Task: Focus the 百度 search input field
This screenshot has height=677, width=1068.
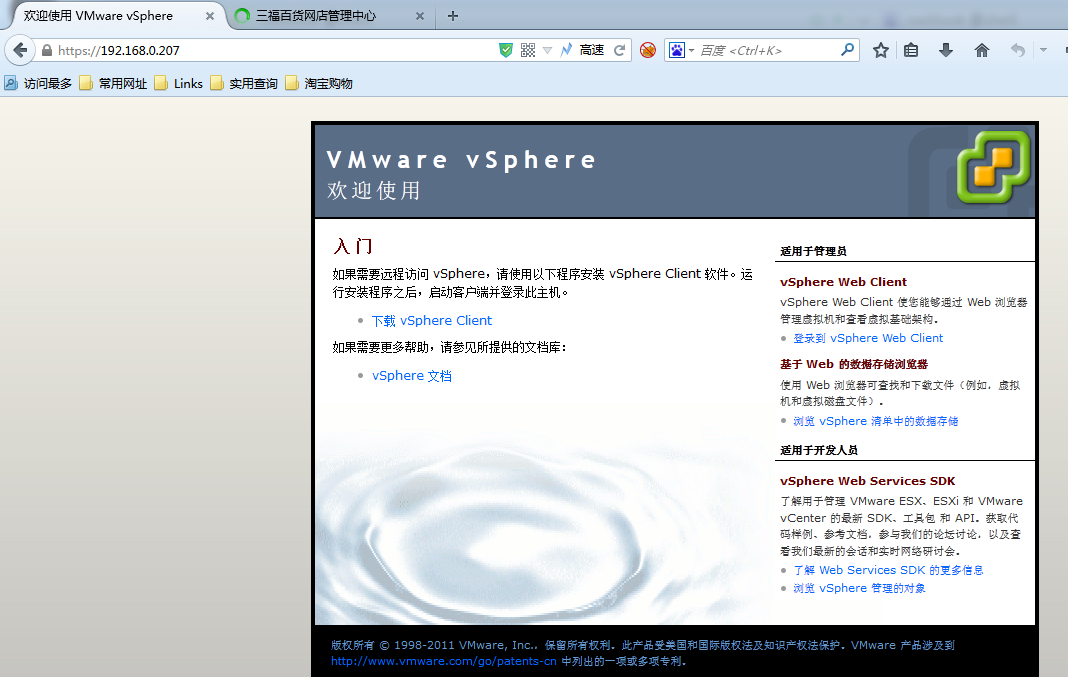Action: [x=767, y=50]
